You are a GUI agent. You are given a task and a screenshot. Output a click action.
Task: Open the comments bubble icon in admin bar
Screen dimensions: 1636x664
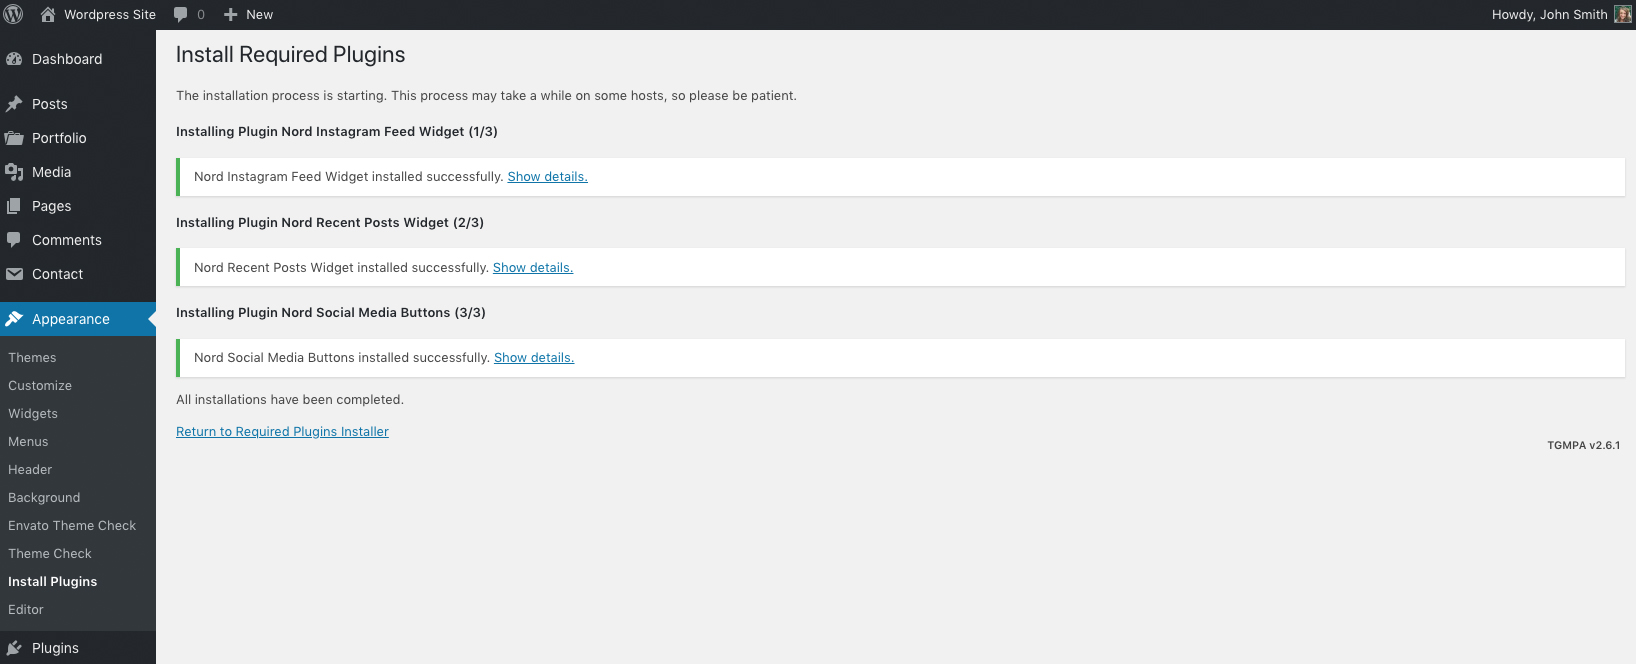click(x=181, y=14)
